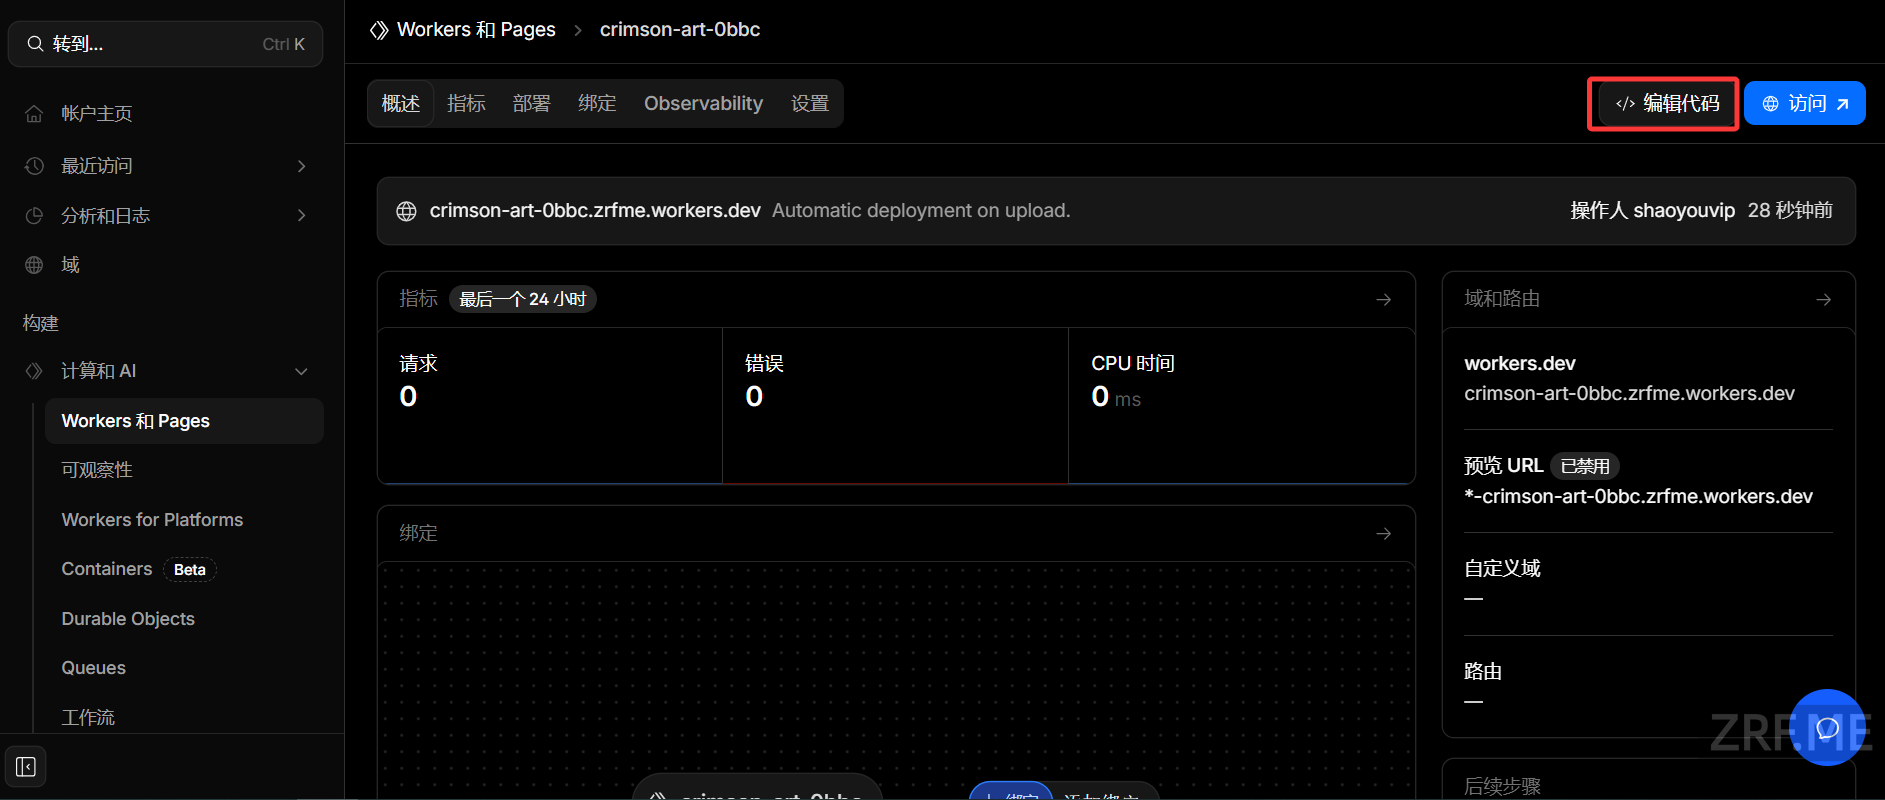Open the 绑定 tab

click(x=597, y=104)
